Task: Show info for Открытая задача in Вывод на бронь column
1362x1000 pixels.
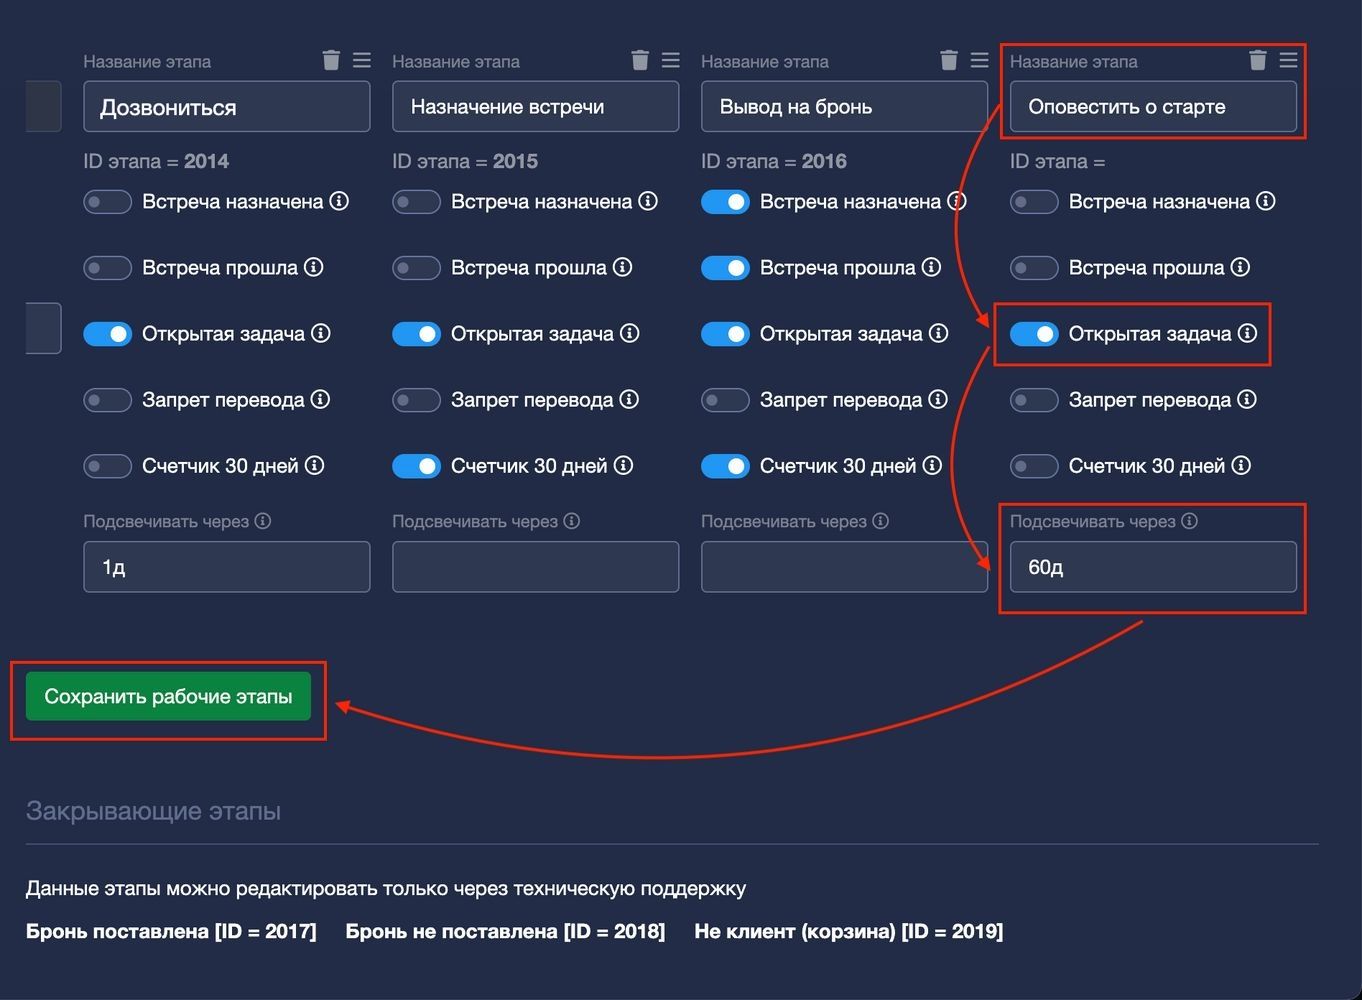Action: (x=939, y=333)
